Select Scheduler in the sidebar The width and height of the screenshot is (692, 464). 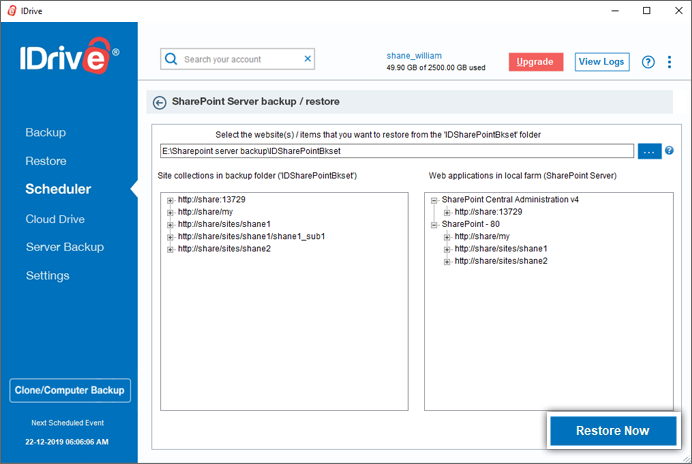point(58,189)
